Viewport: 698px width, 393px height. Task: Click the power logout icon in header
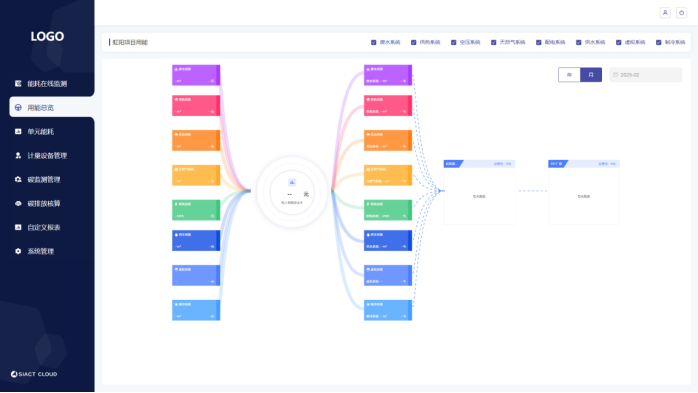[x=682, y=12]
